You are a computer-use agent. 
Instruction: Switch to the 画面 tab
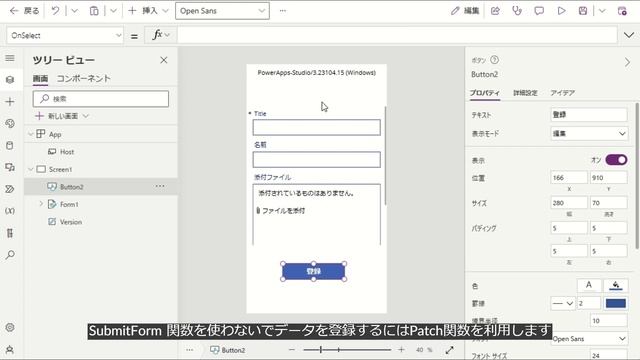pyautogui.click(x=40, y=78)
